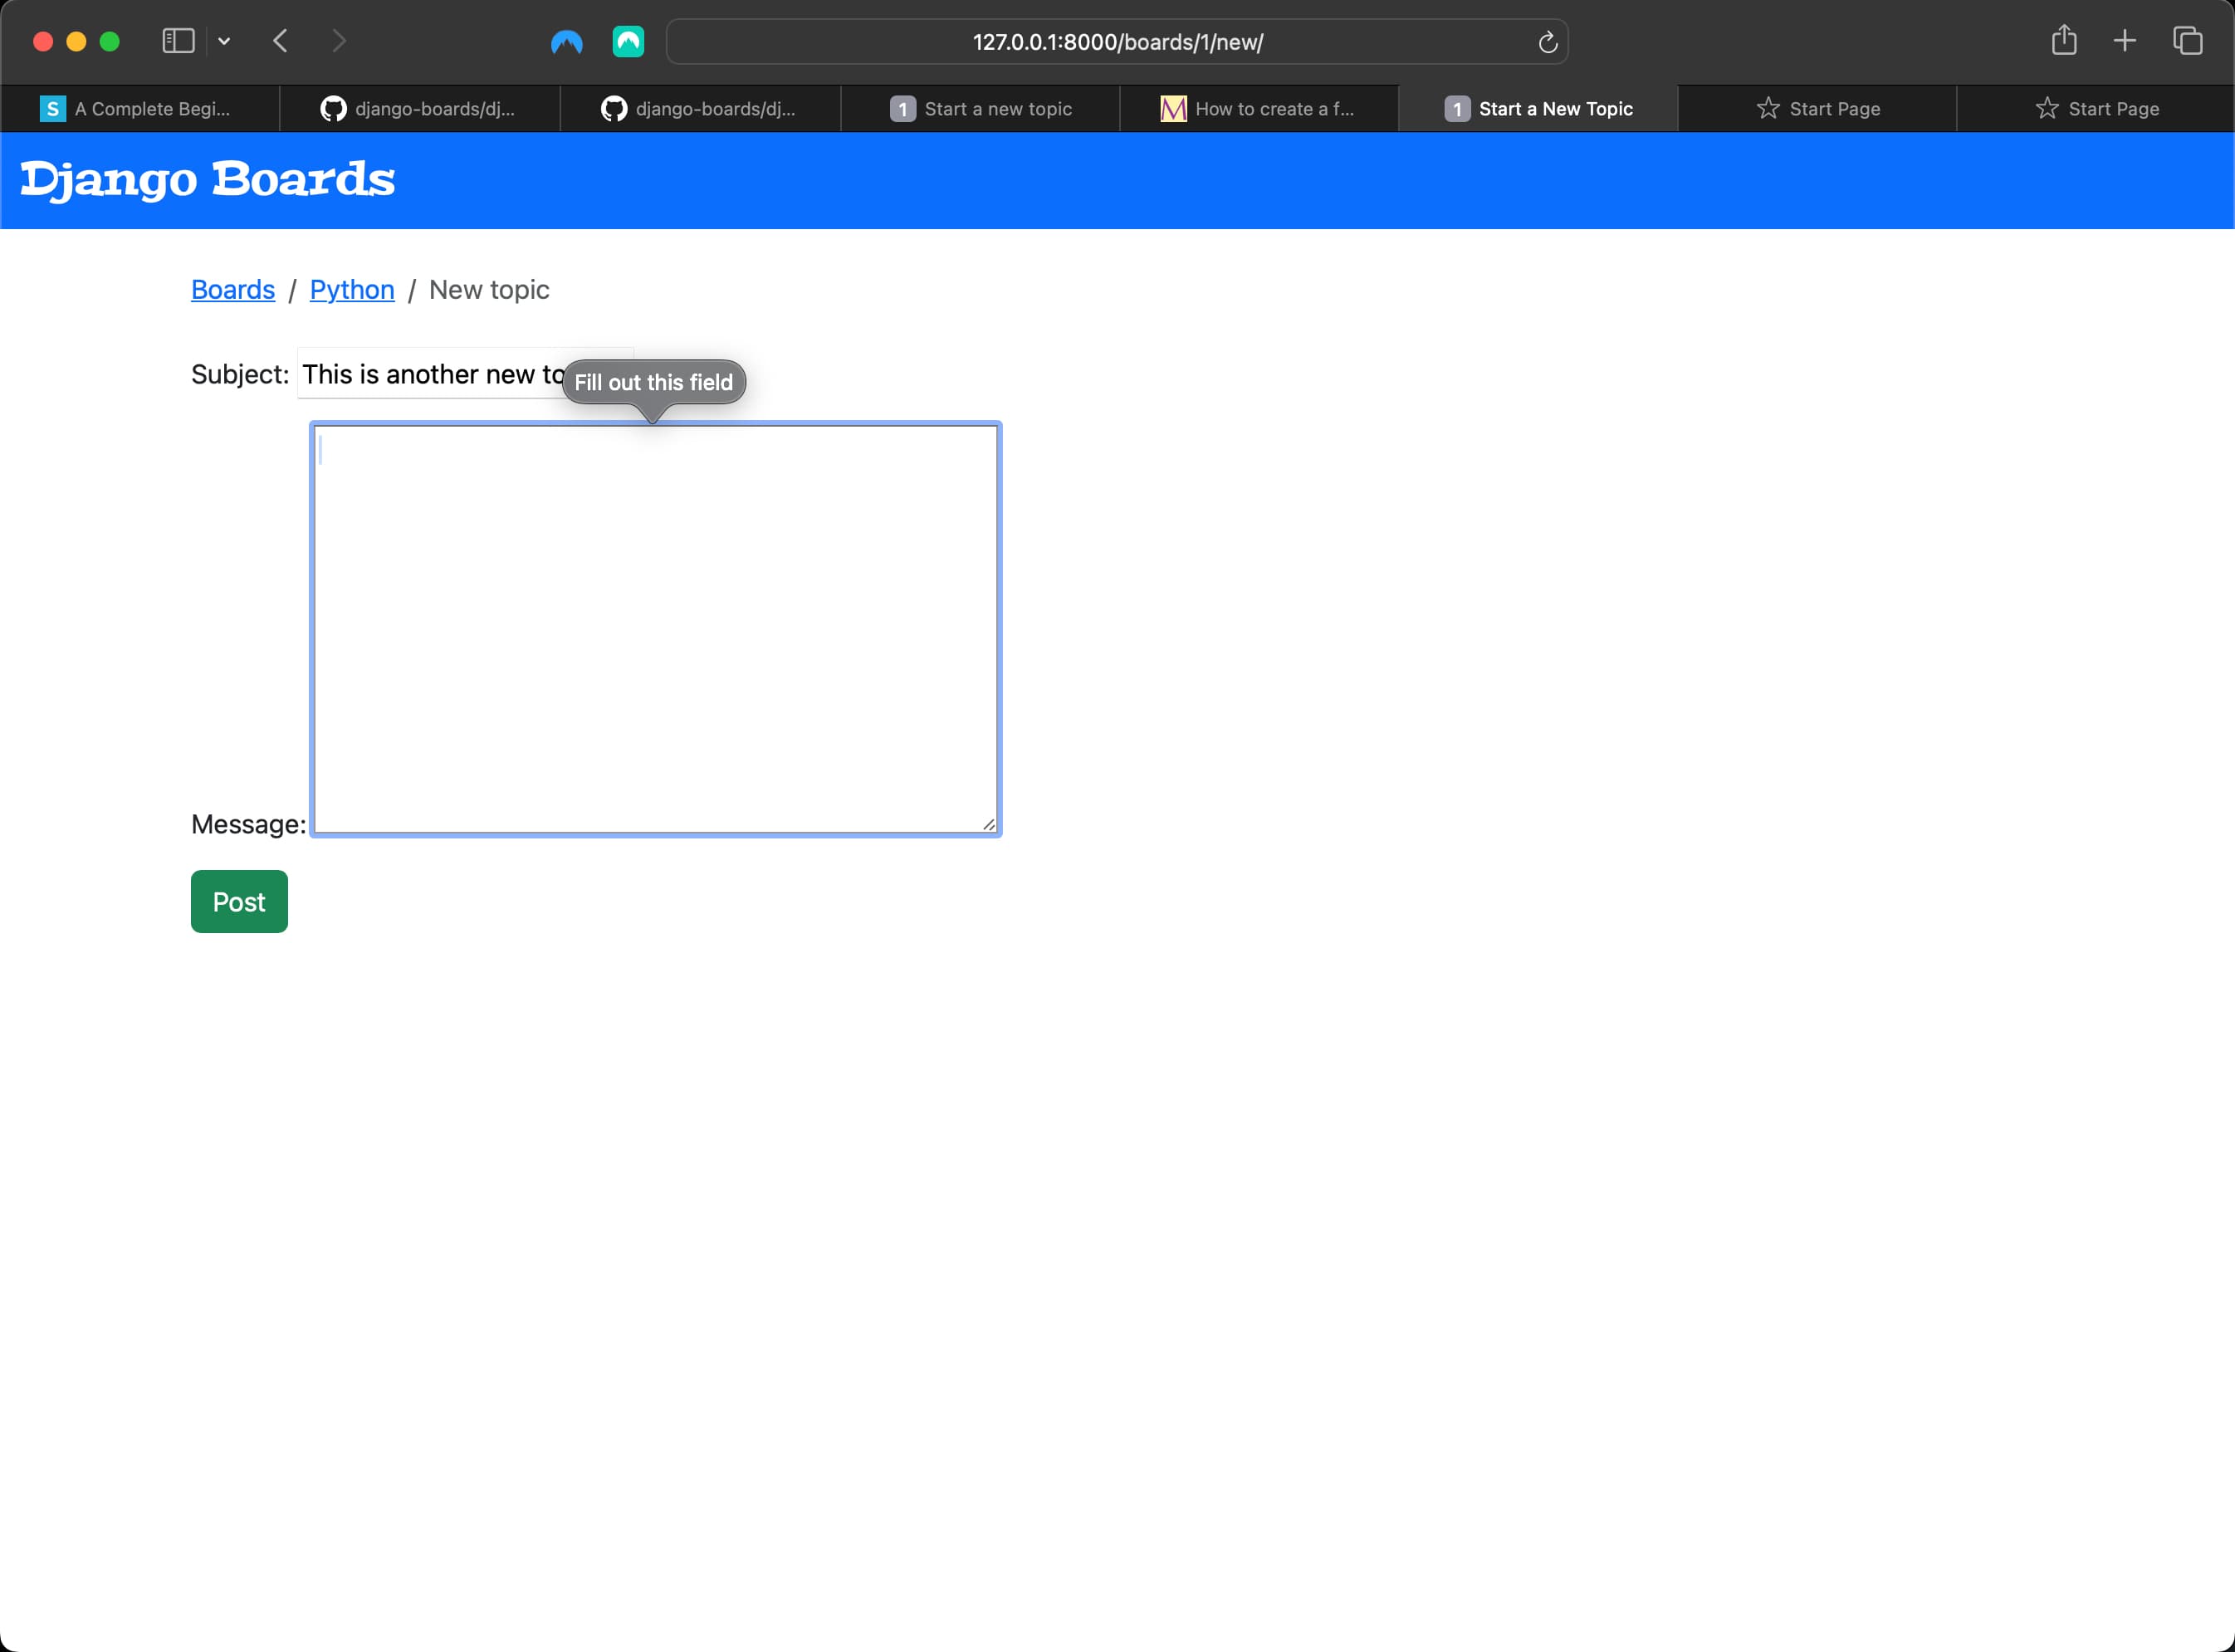Viewport: 2235px width, 1652px height.
Task: Add a new tab with plus icon
Action: tap(2125, 41)
